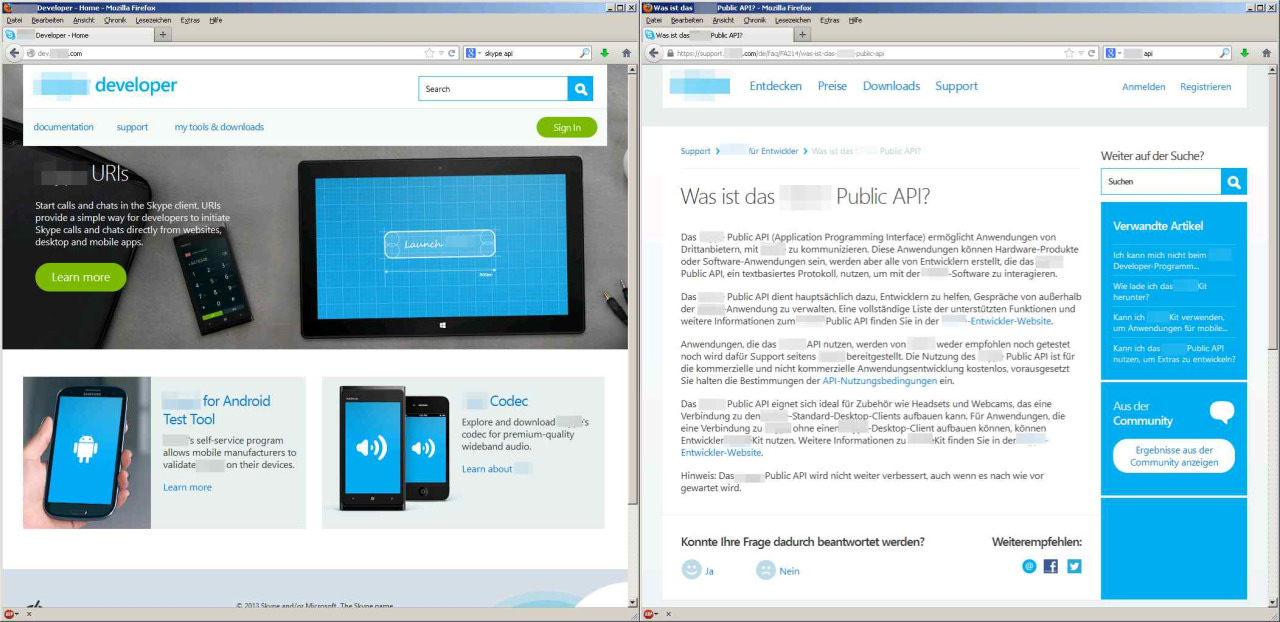
Task: Open new tab in left Firefox window
Action: coord(163,35)
